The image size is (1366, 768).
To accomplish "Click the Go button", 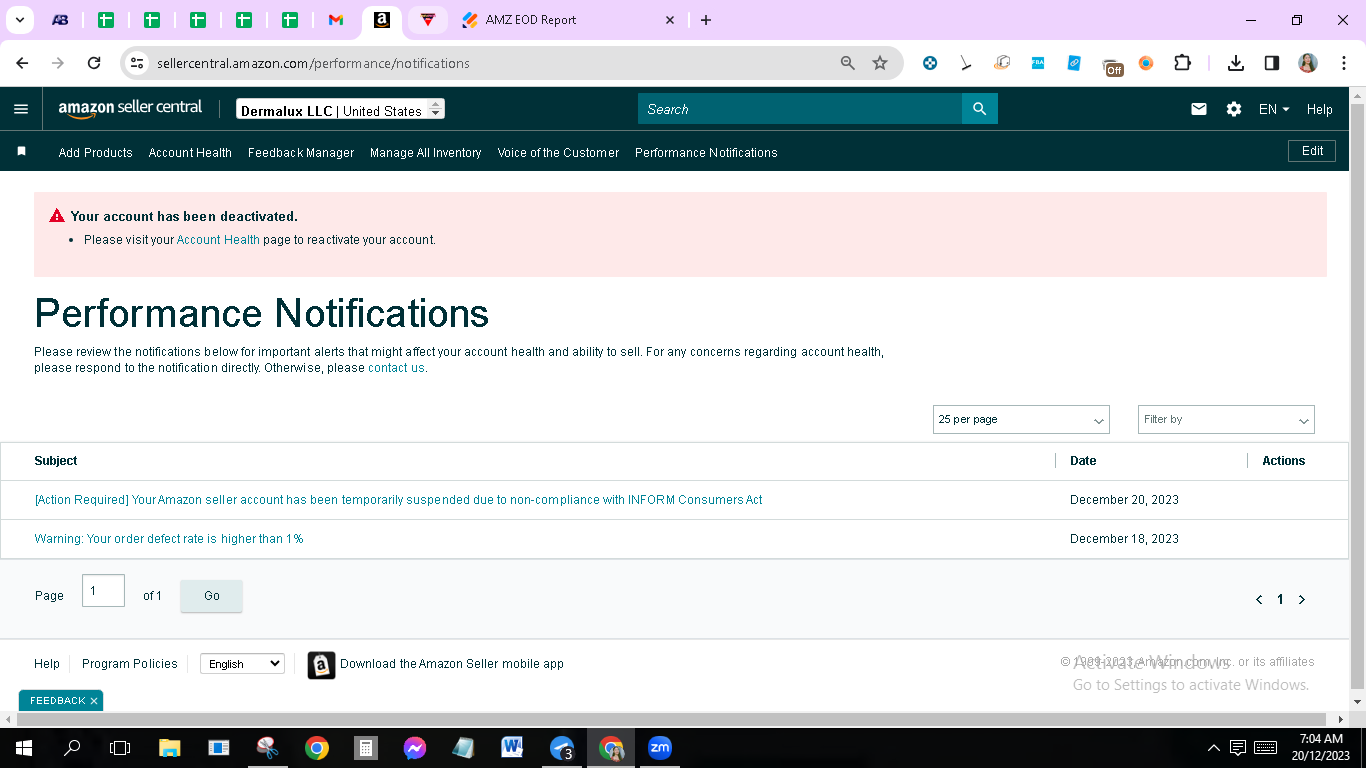I will coord(211,596).
